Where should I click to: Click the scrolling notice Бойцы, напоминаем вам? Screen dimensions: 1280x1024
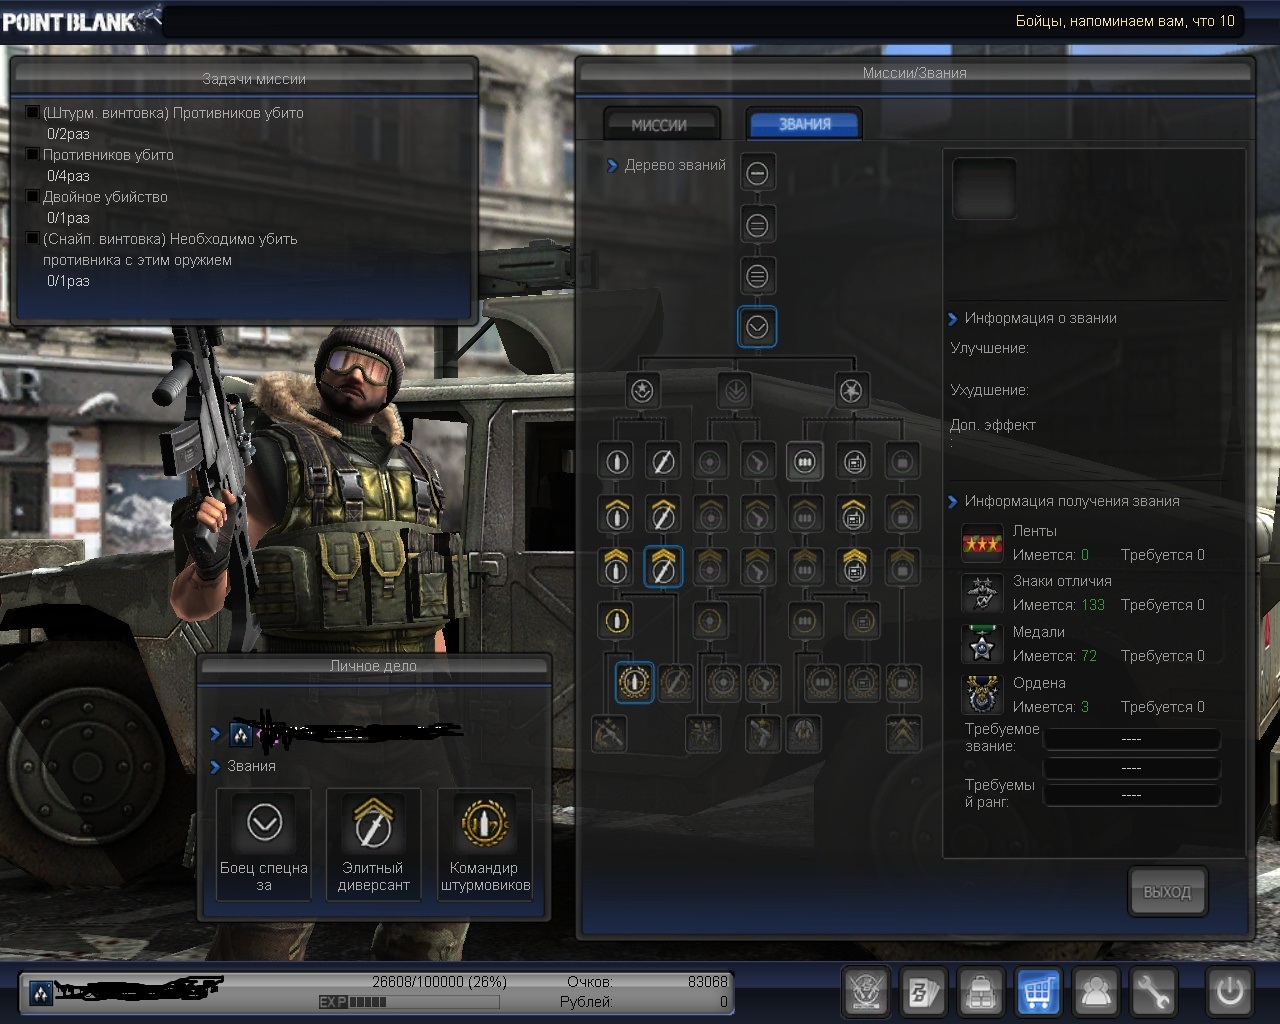[1125, 21]
